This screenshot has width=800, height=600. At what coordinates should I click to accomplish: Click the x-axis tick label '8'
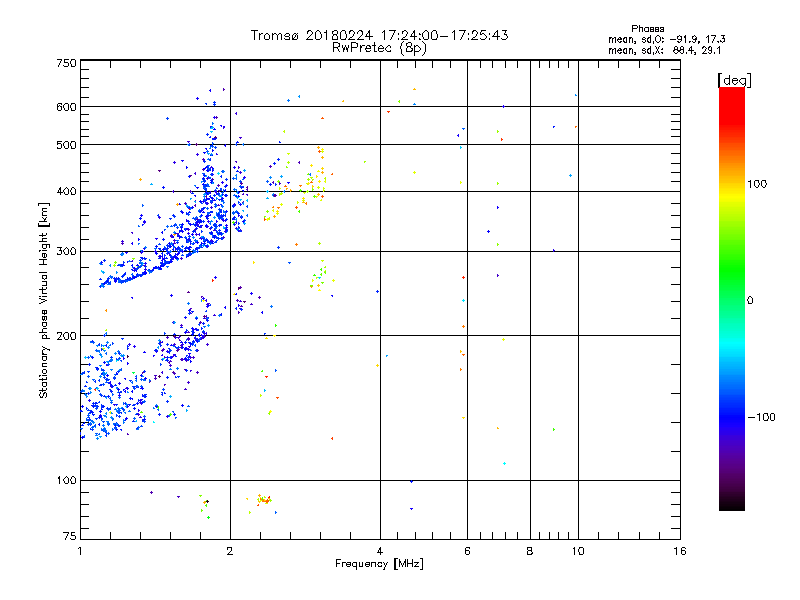530,551
